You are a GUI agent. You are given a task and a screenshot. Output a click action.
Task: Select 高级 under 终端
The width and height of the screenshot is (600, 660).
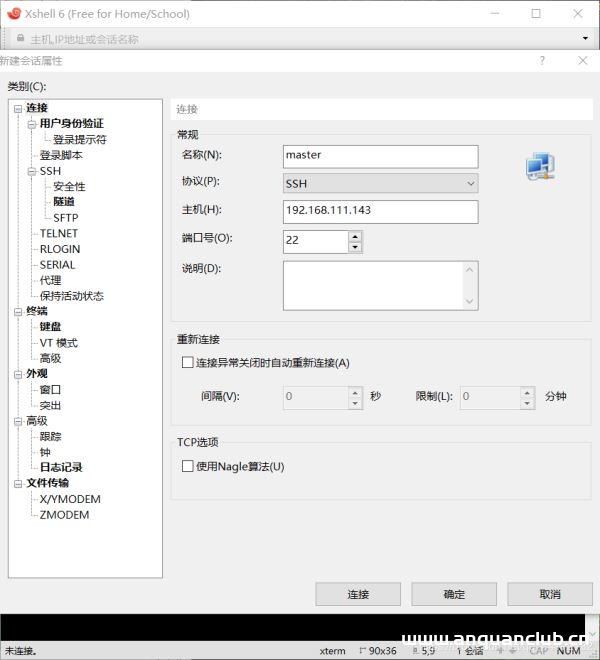(50, 358)
